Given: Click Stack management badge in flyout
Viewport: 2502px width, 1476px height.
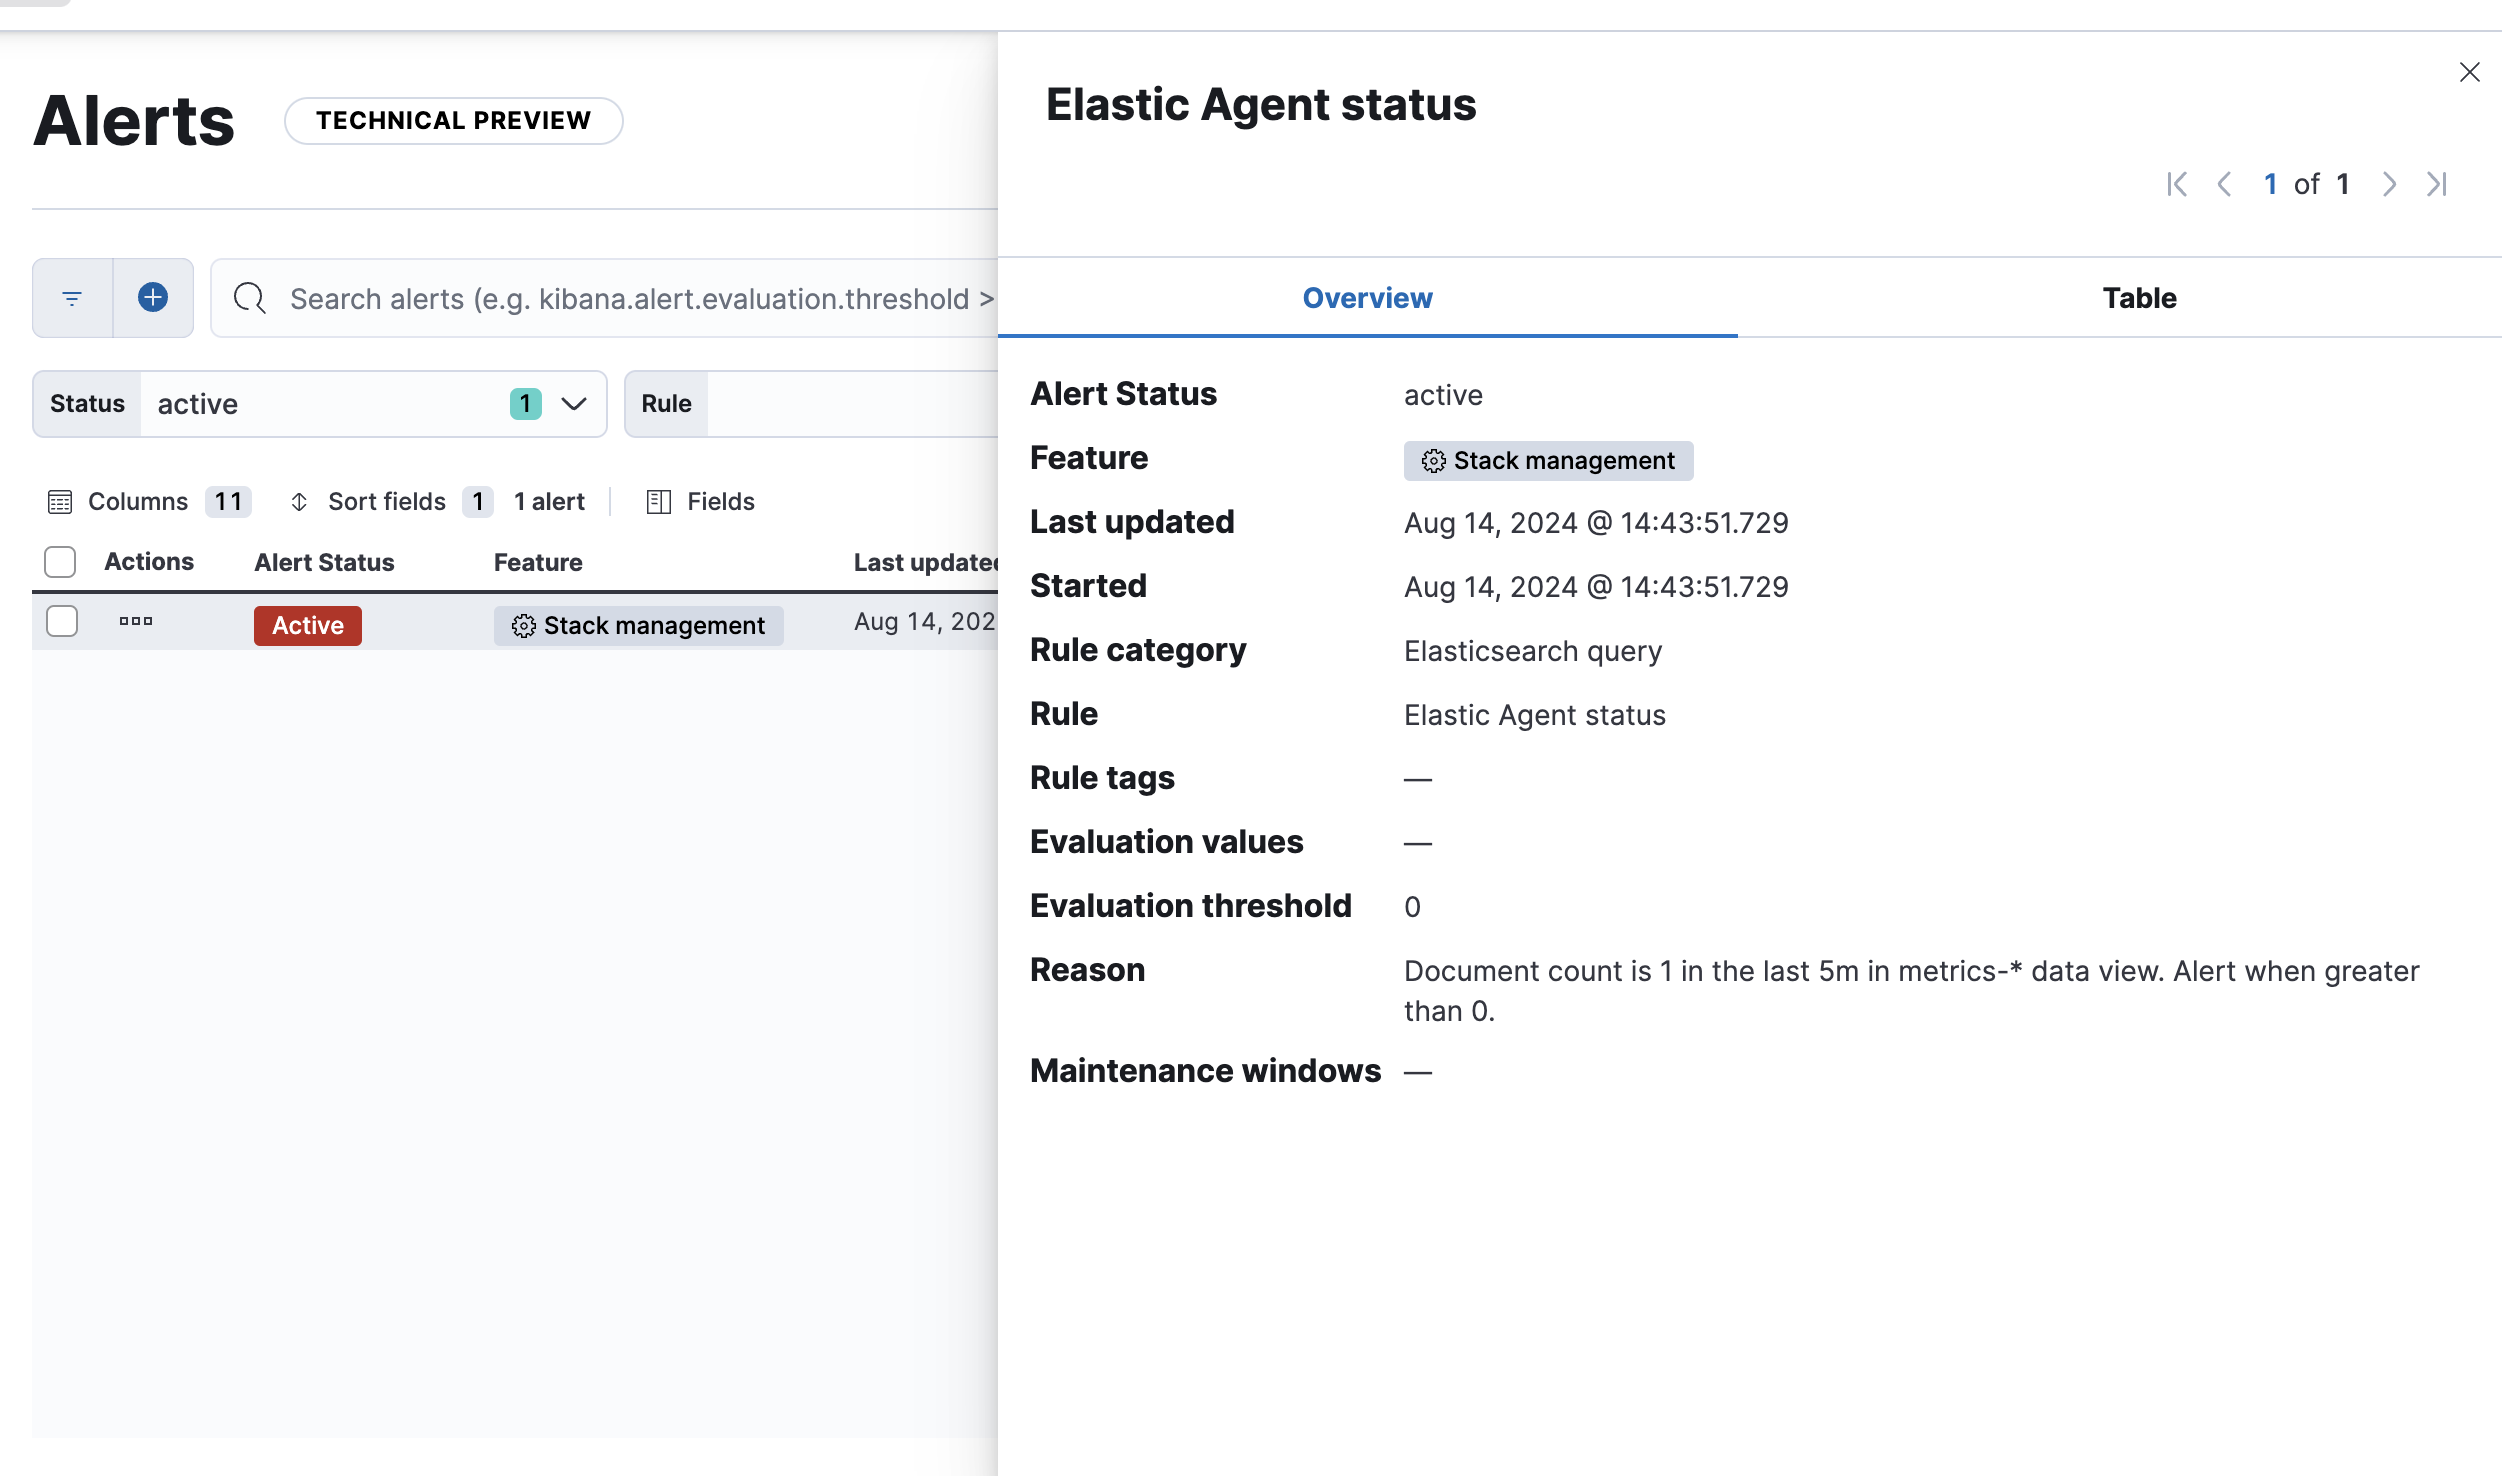Looking at the screenshot, I should tap(1548, 461).
